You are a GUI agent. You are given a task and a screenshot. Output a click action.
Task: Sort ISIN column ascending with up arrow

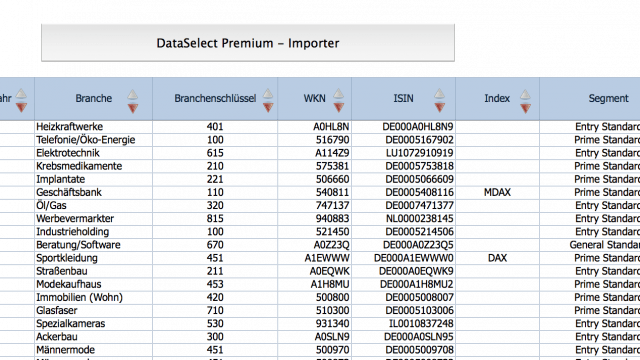(x=439, y=93)
